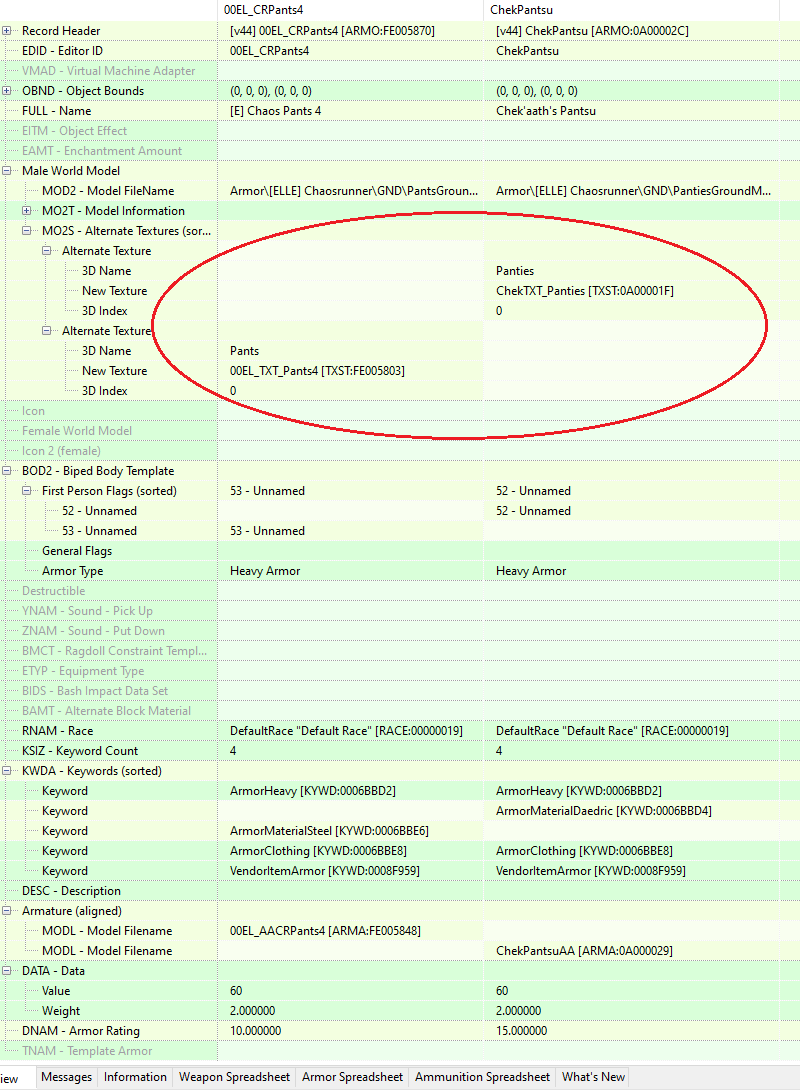The image size is (800, 1090).
Task: Collapse BOD2 - Biped Body Template
Action: (x=6, y=471)
